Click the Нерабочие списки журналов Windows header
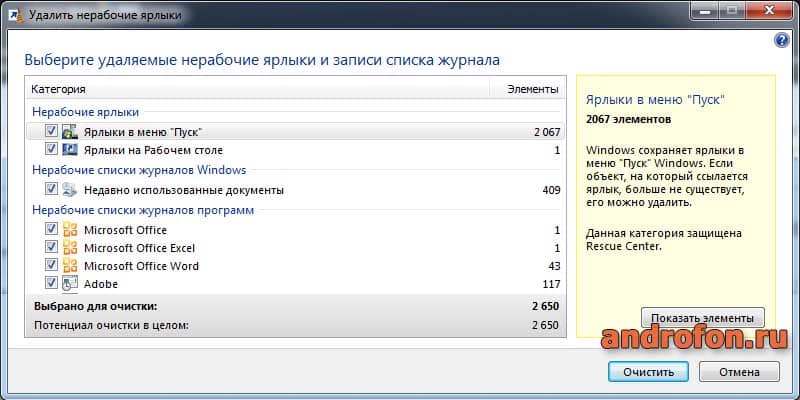 (x=139, y=169)
